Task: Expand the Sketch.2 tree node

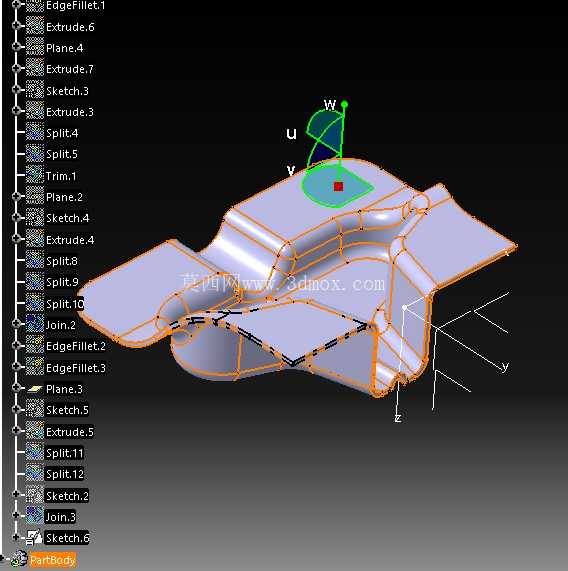Action: 16,494
